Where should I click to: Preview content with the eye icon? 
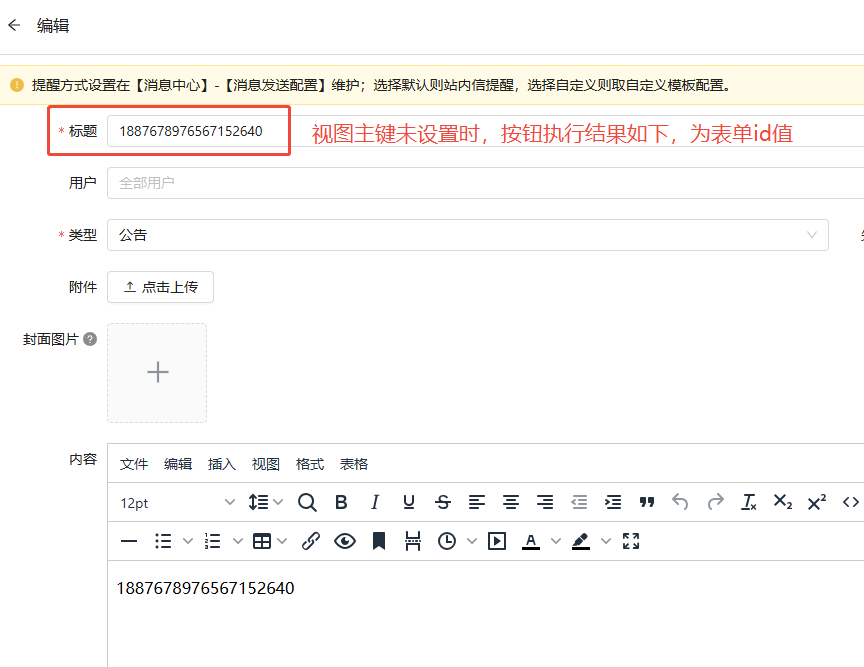[345, 541]
